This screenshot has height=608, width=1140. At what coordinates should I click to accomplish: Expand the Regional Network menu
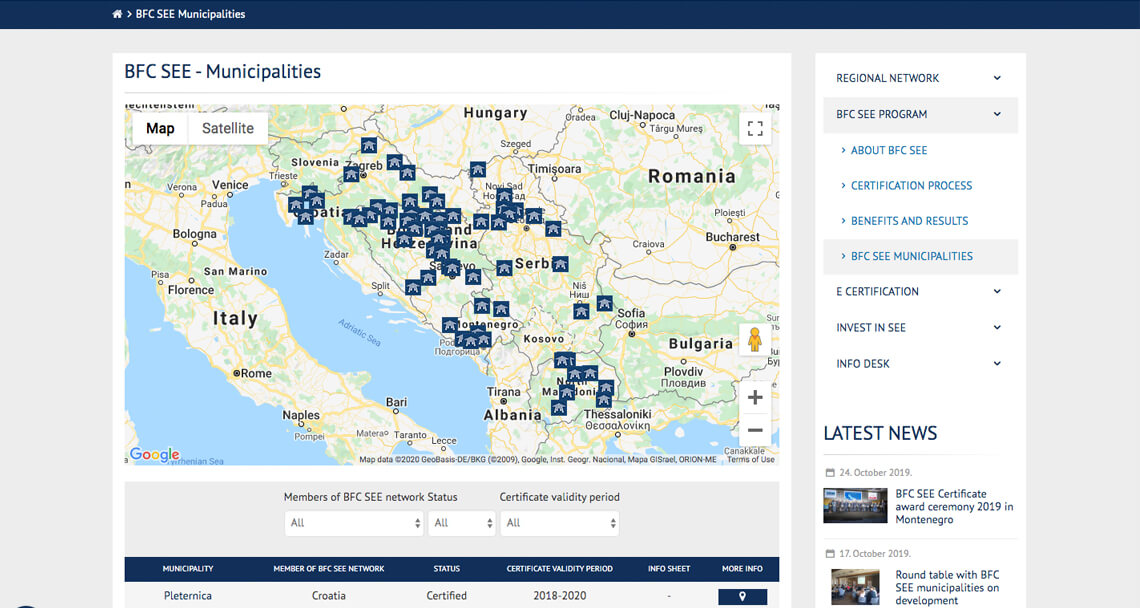click(x=920, y=78)
